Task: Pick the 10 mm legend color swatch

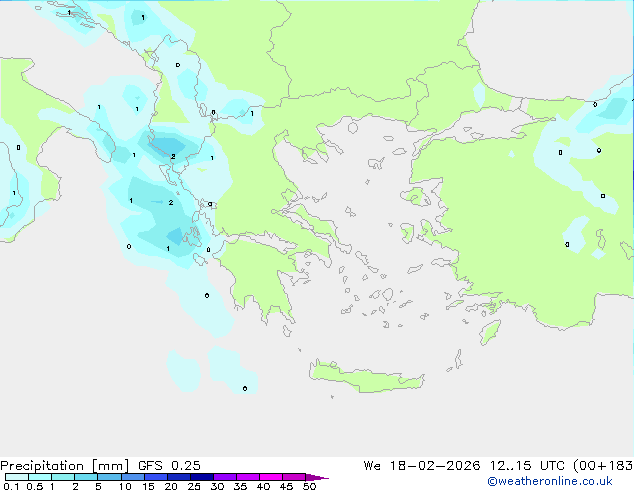Action: click(x=133, y=477)
